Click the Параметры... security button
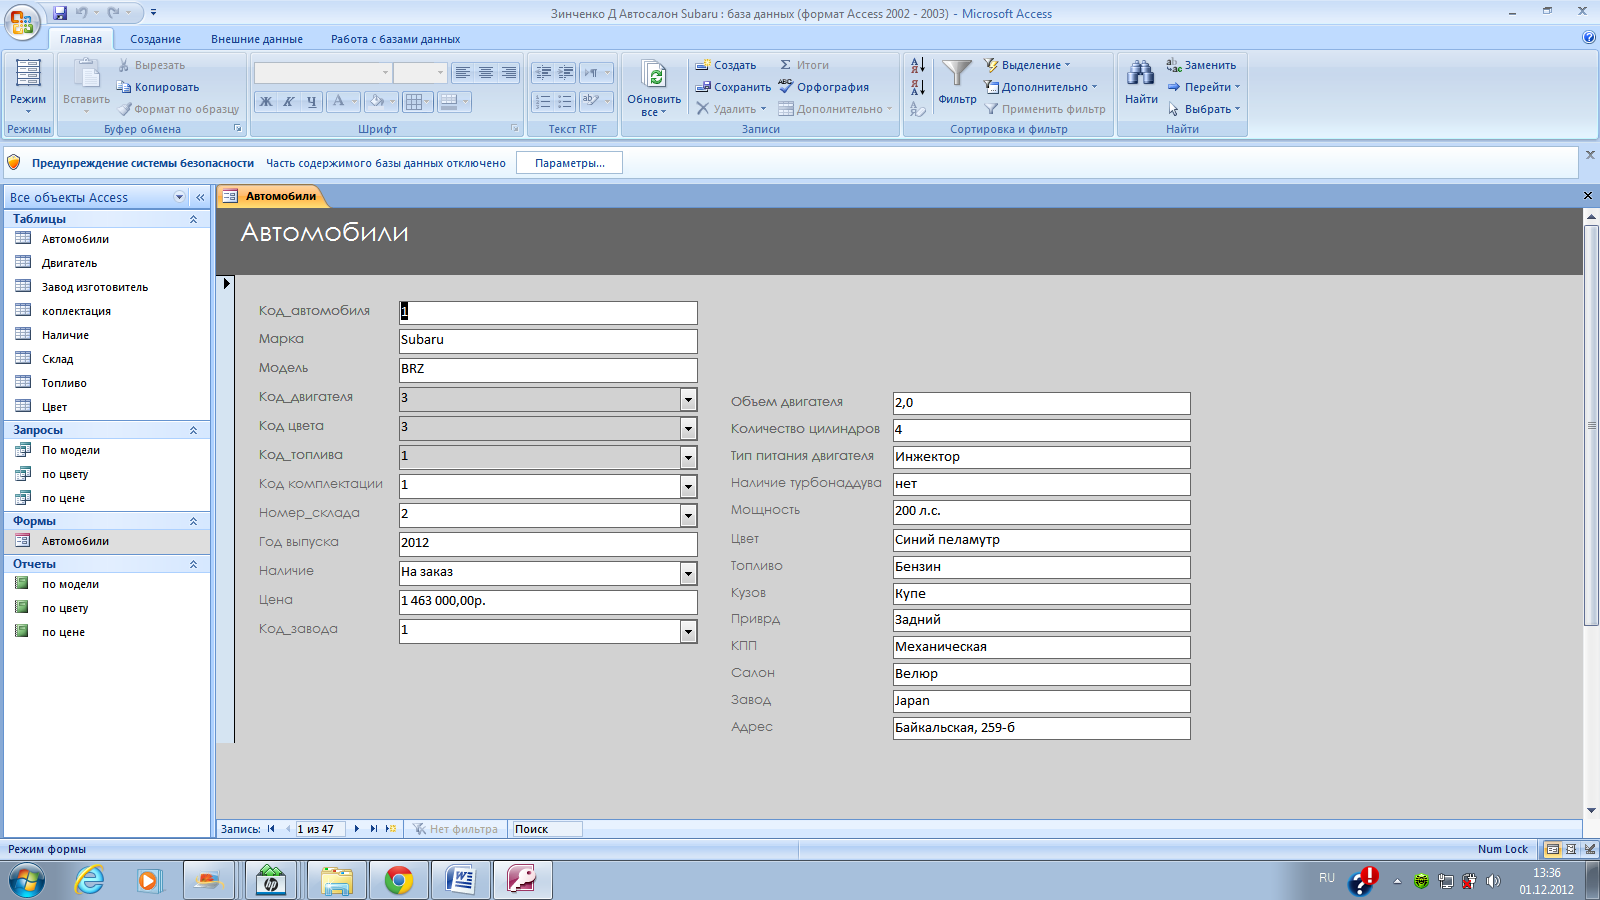Image resolution: width=1600 pixels, height=900 pixels. point(569,163)
